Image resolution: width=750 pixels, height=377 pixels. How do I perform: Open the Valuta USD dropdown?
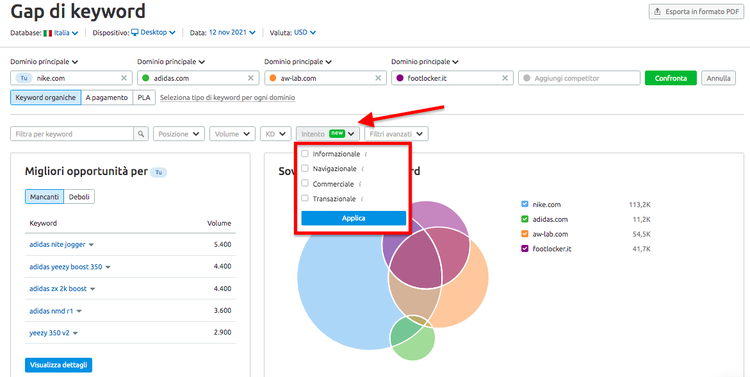pos(305,33)
